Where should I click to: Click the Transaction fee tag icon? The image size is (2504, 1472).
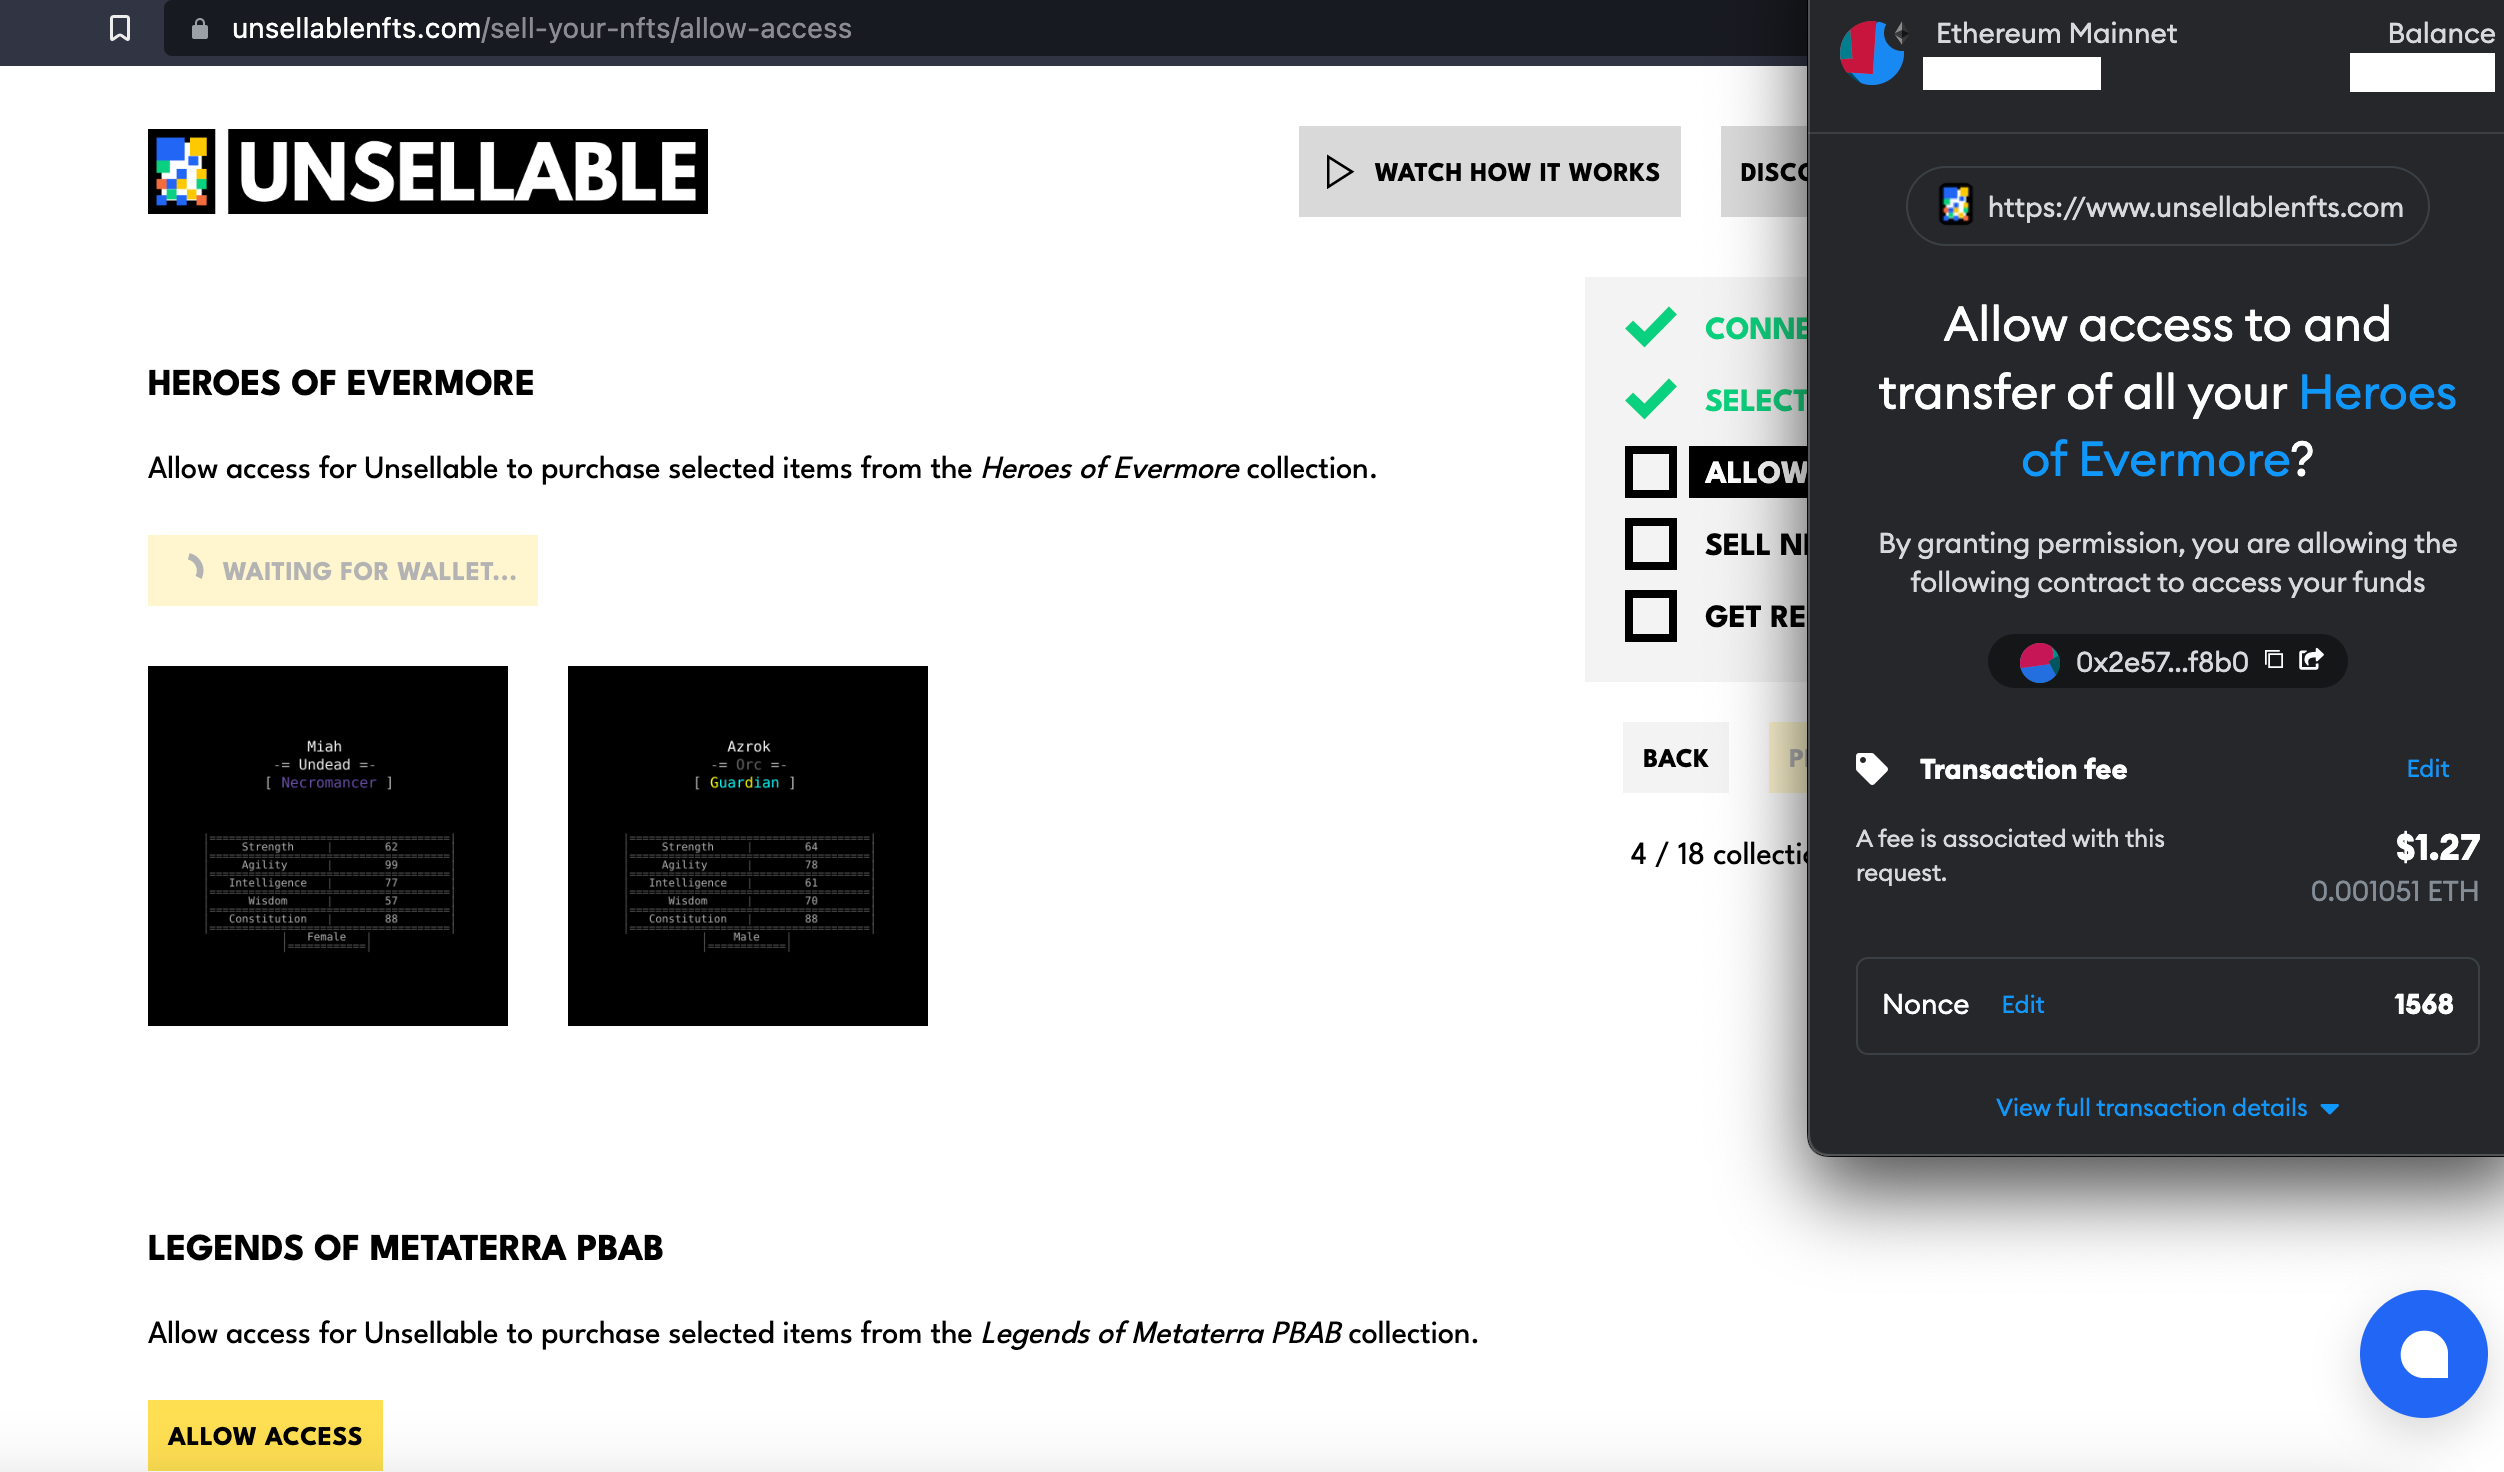pyautogui.click(x=1871, y=768)
